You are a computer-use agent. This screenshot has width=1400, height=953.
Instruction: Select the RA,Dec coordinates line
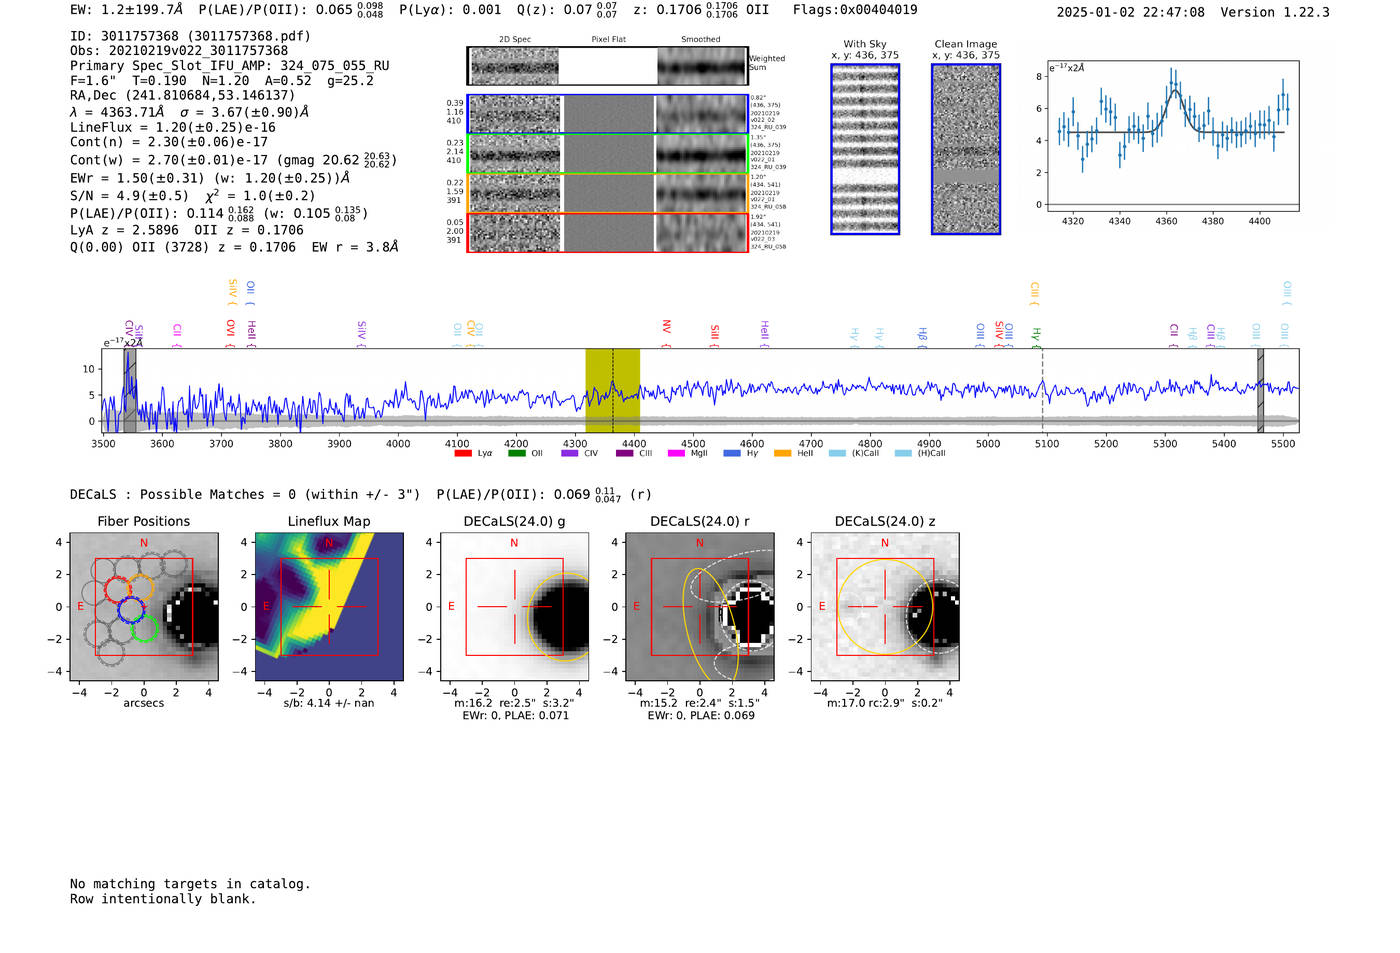[182, 95]
